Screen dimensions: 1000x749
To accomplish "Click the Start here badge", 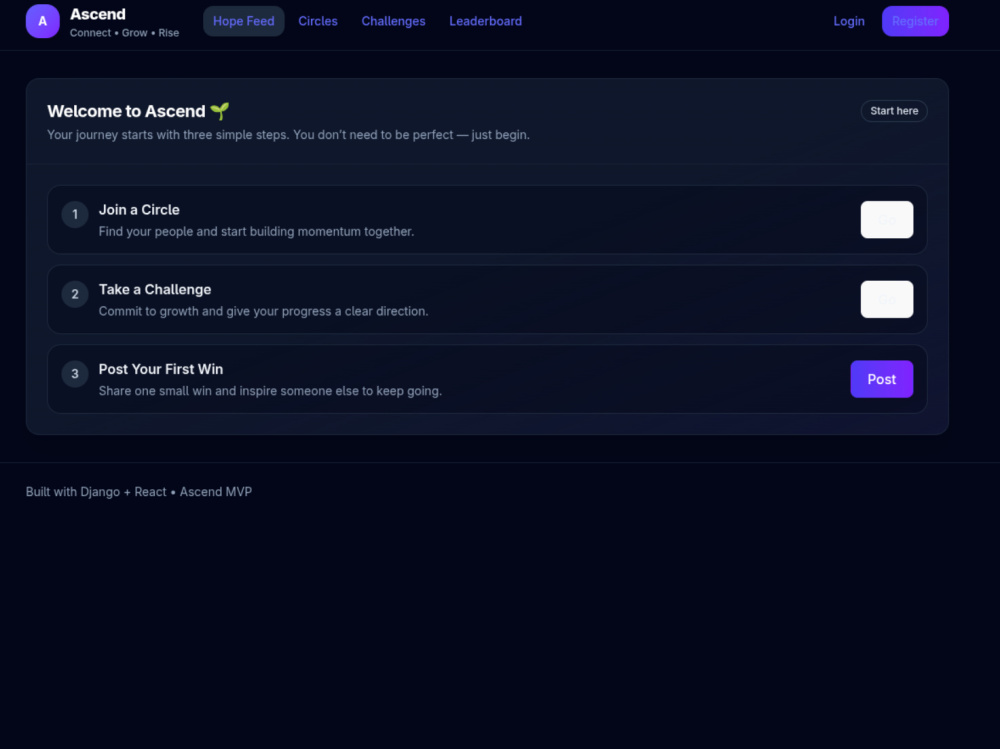I will (x=894, y=111).
